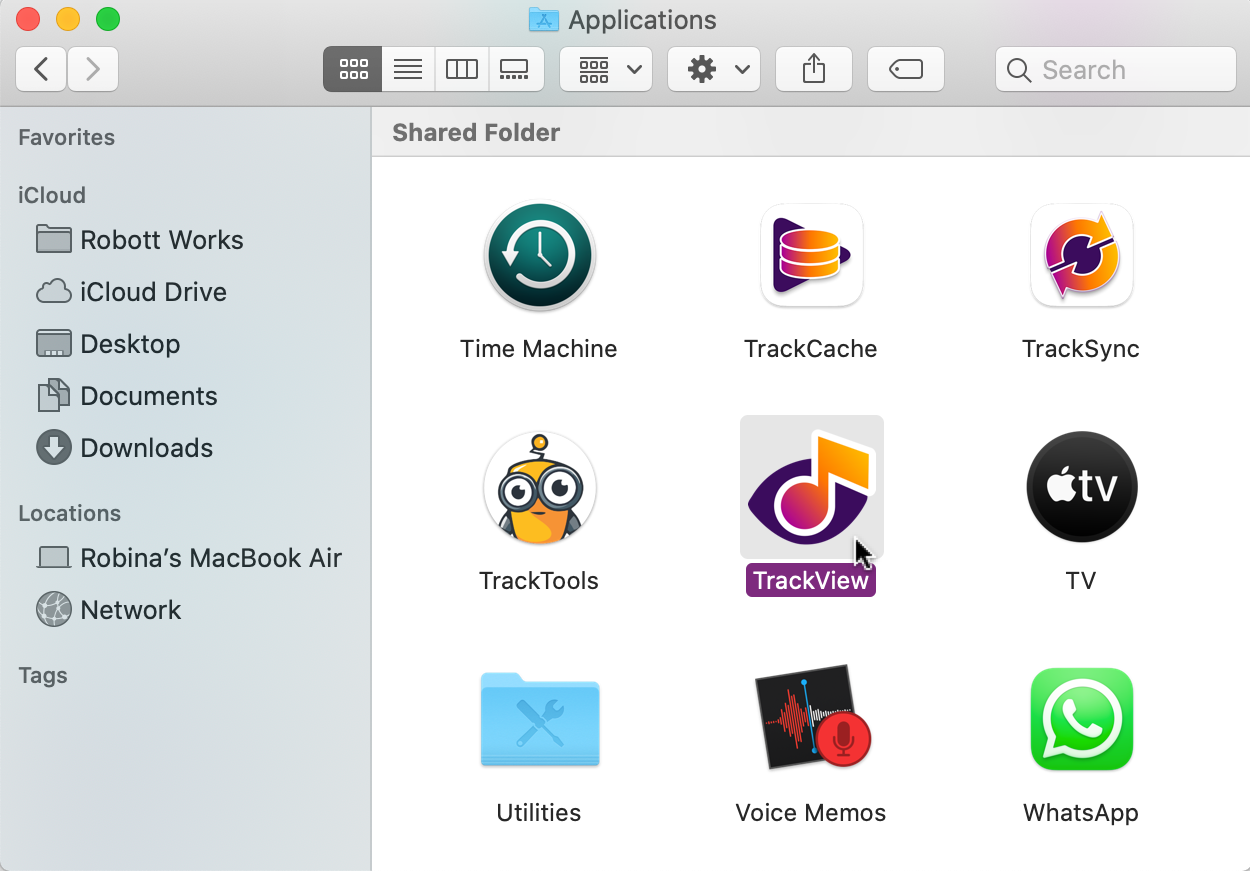Click the Share toolbar button

(x=814, y=70)
